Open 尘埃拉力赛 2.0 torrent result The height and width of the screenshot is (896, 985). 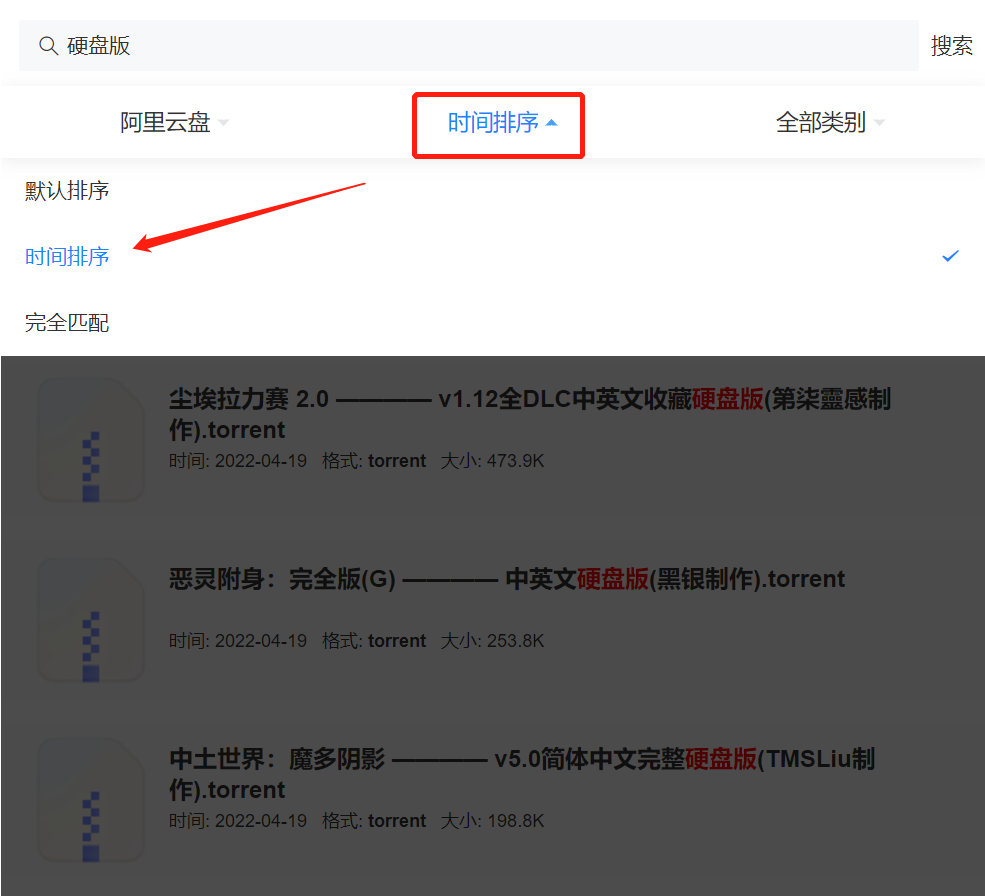[x=530, y=414]
